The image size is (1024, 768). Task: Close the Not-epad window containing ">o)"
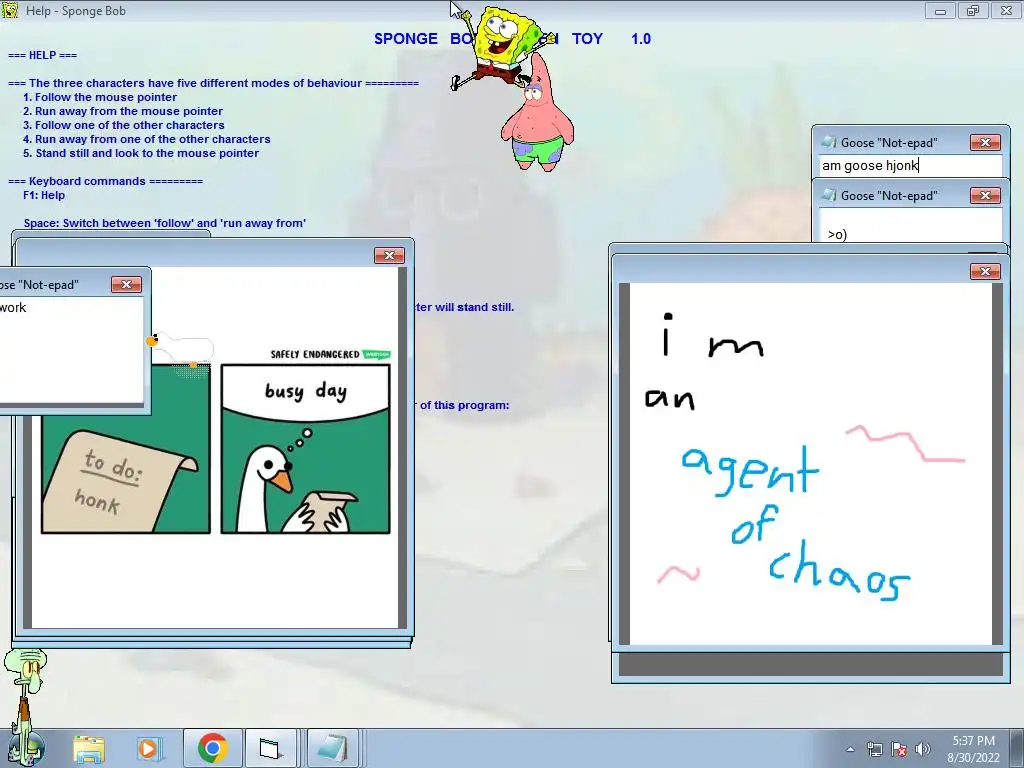(985, 195)
